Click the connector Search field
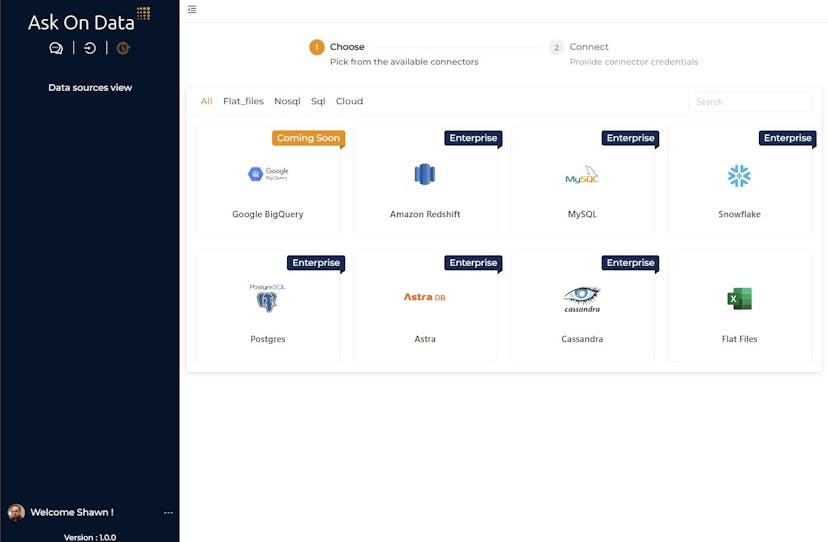The height and width of the screenshot is (542, 828). tap(750, 101)
